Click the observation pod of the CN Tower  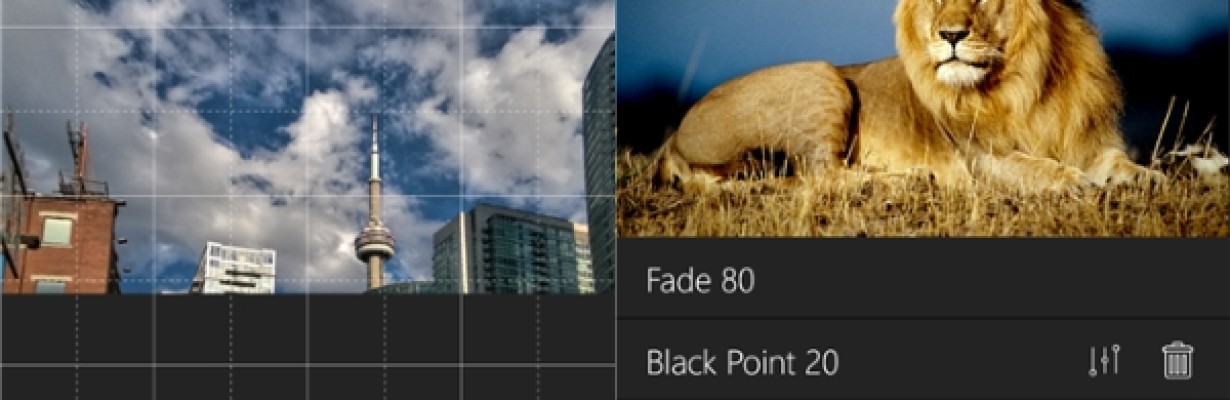(375, 242)
